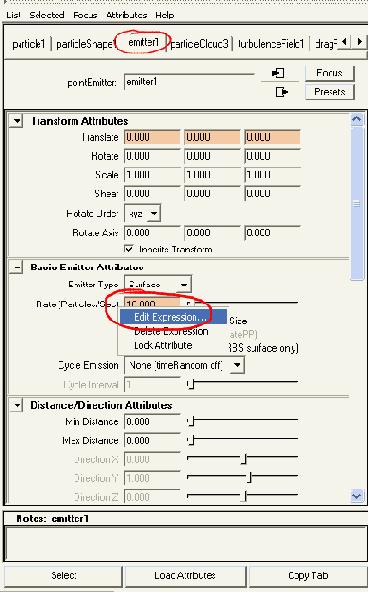
Task: Click the Shear Z field
Action: pos(273,193)
